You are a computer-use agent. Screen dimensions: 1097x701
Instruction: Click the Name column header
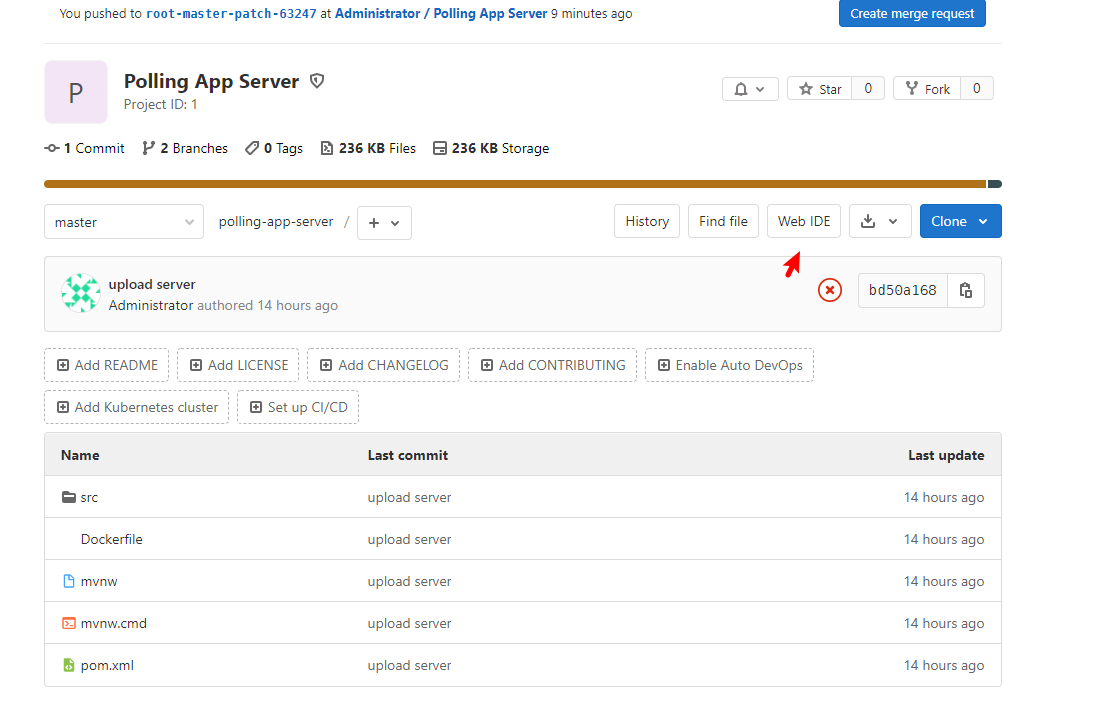pyautogui.click(x=80, y=455)
